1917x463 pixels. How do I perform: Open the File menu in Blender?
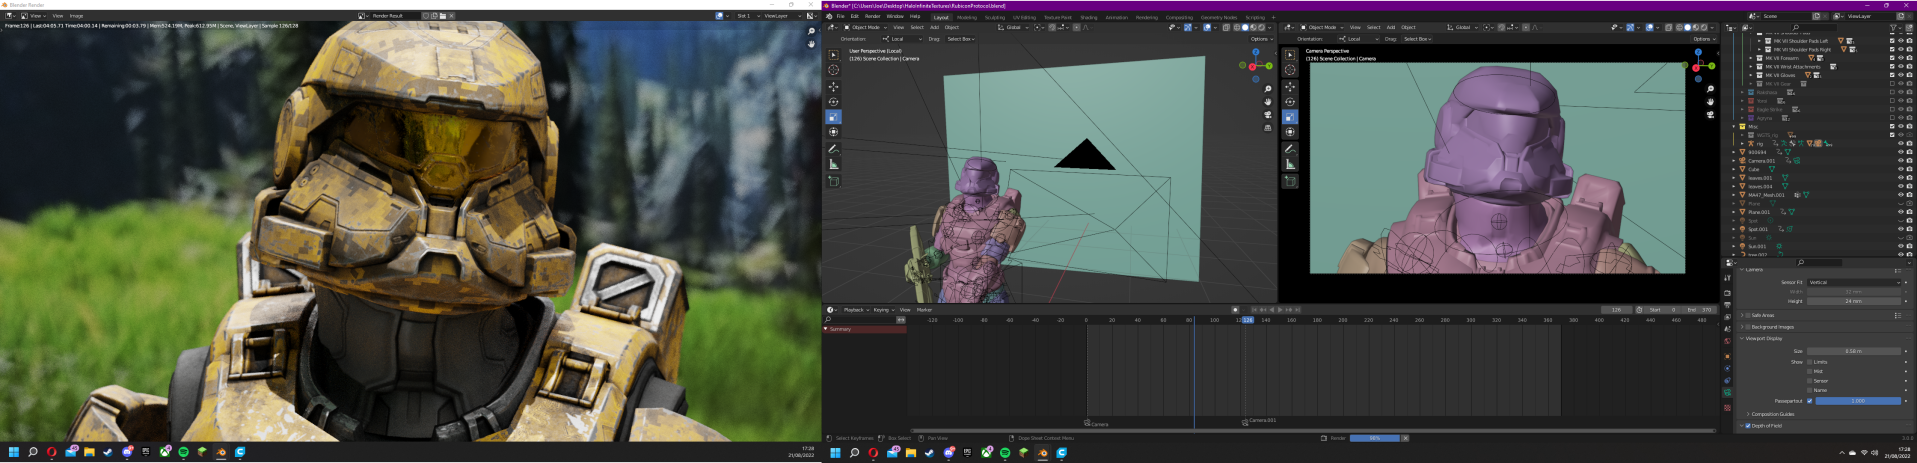pyautogui.click(x=840, y=16)
